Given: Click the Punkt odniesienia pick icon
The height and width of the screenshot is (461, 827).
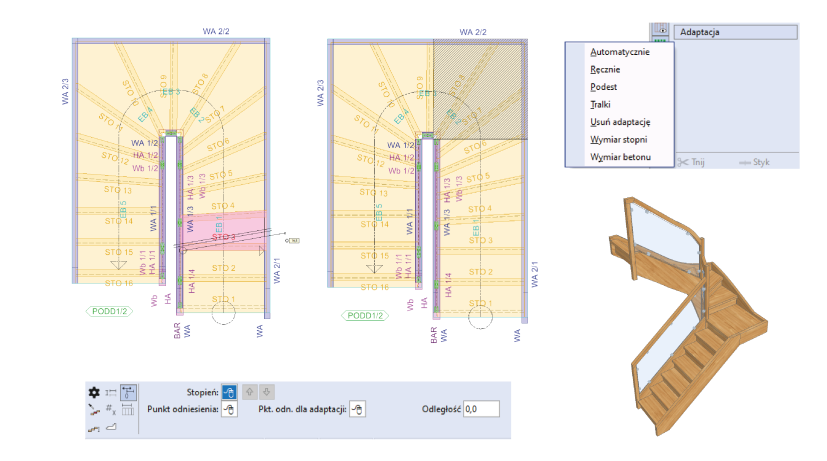Looking at the screenshot, I should tap(229, 409).
